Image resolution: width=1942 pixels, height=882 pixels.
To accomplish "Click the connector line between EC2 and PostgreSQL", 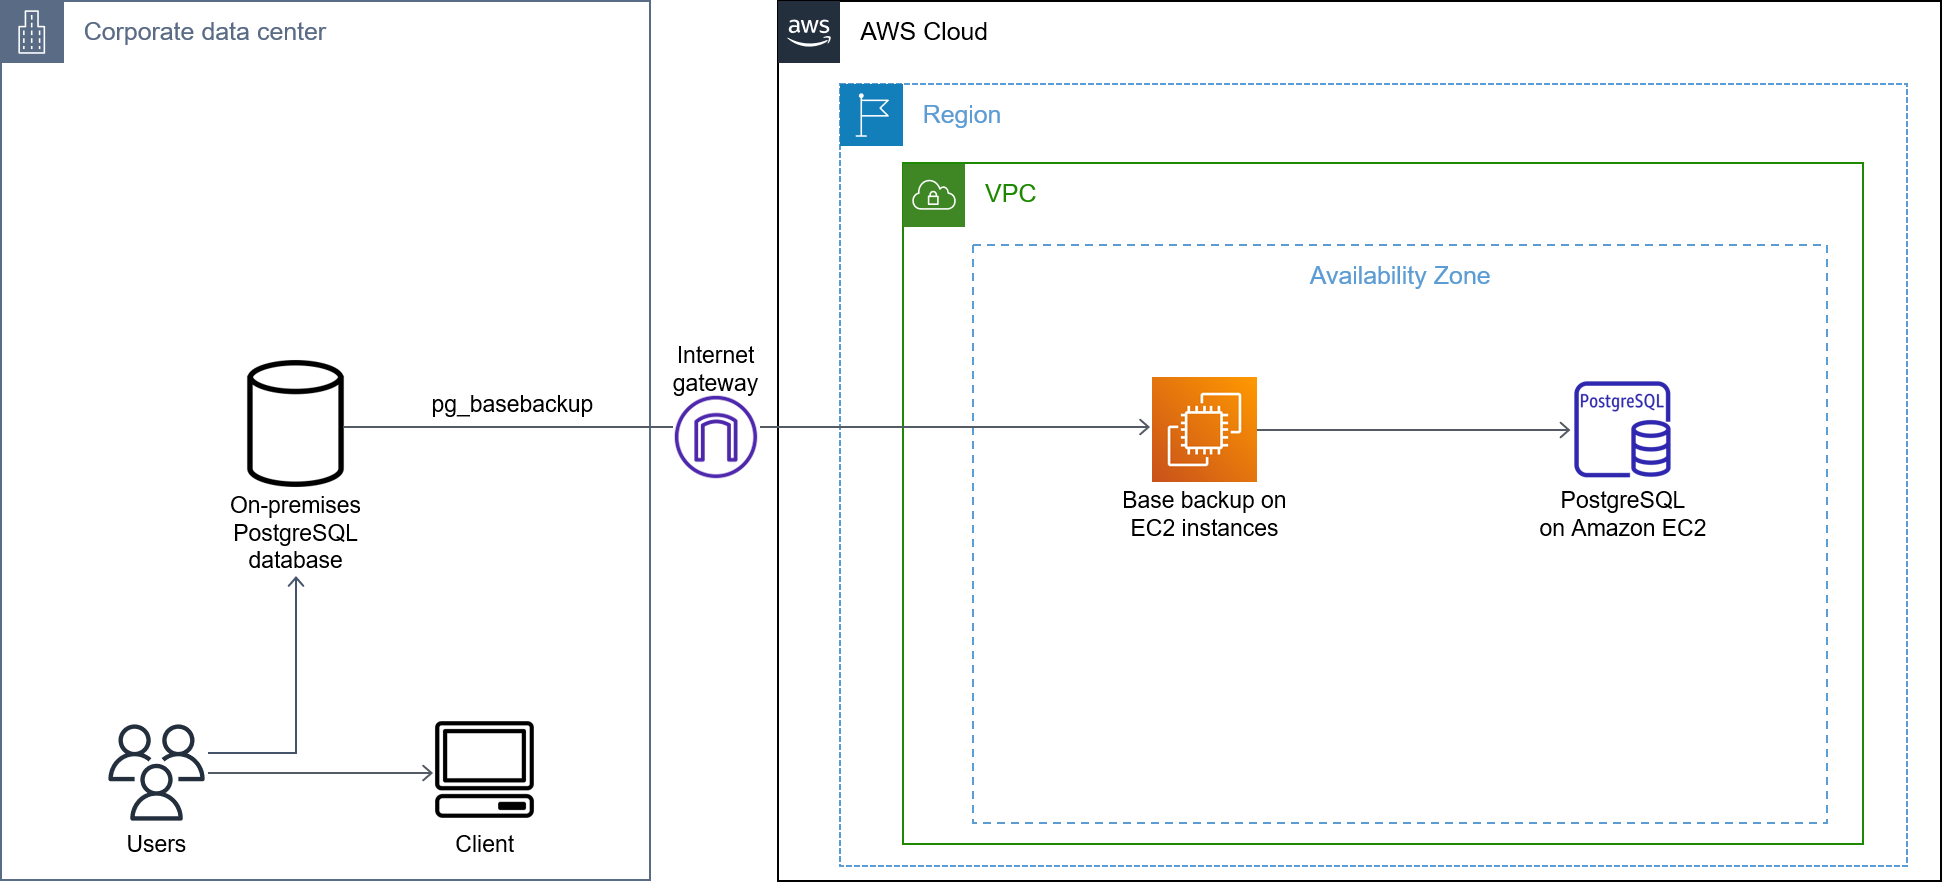I will point(1410,430).
